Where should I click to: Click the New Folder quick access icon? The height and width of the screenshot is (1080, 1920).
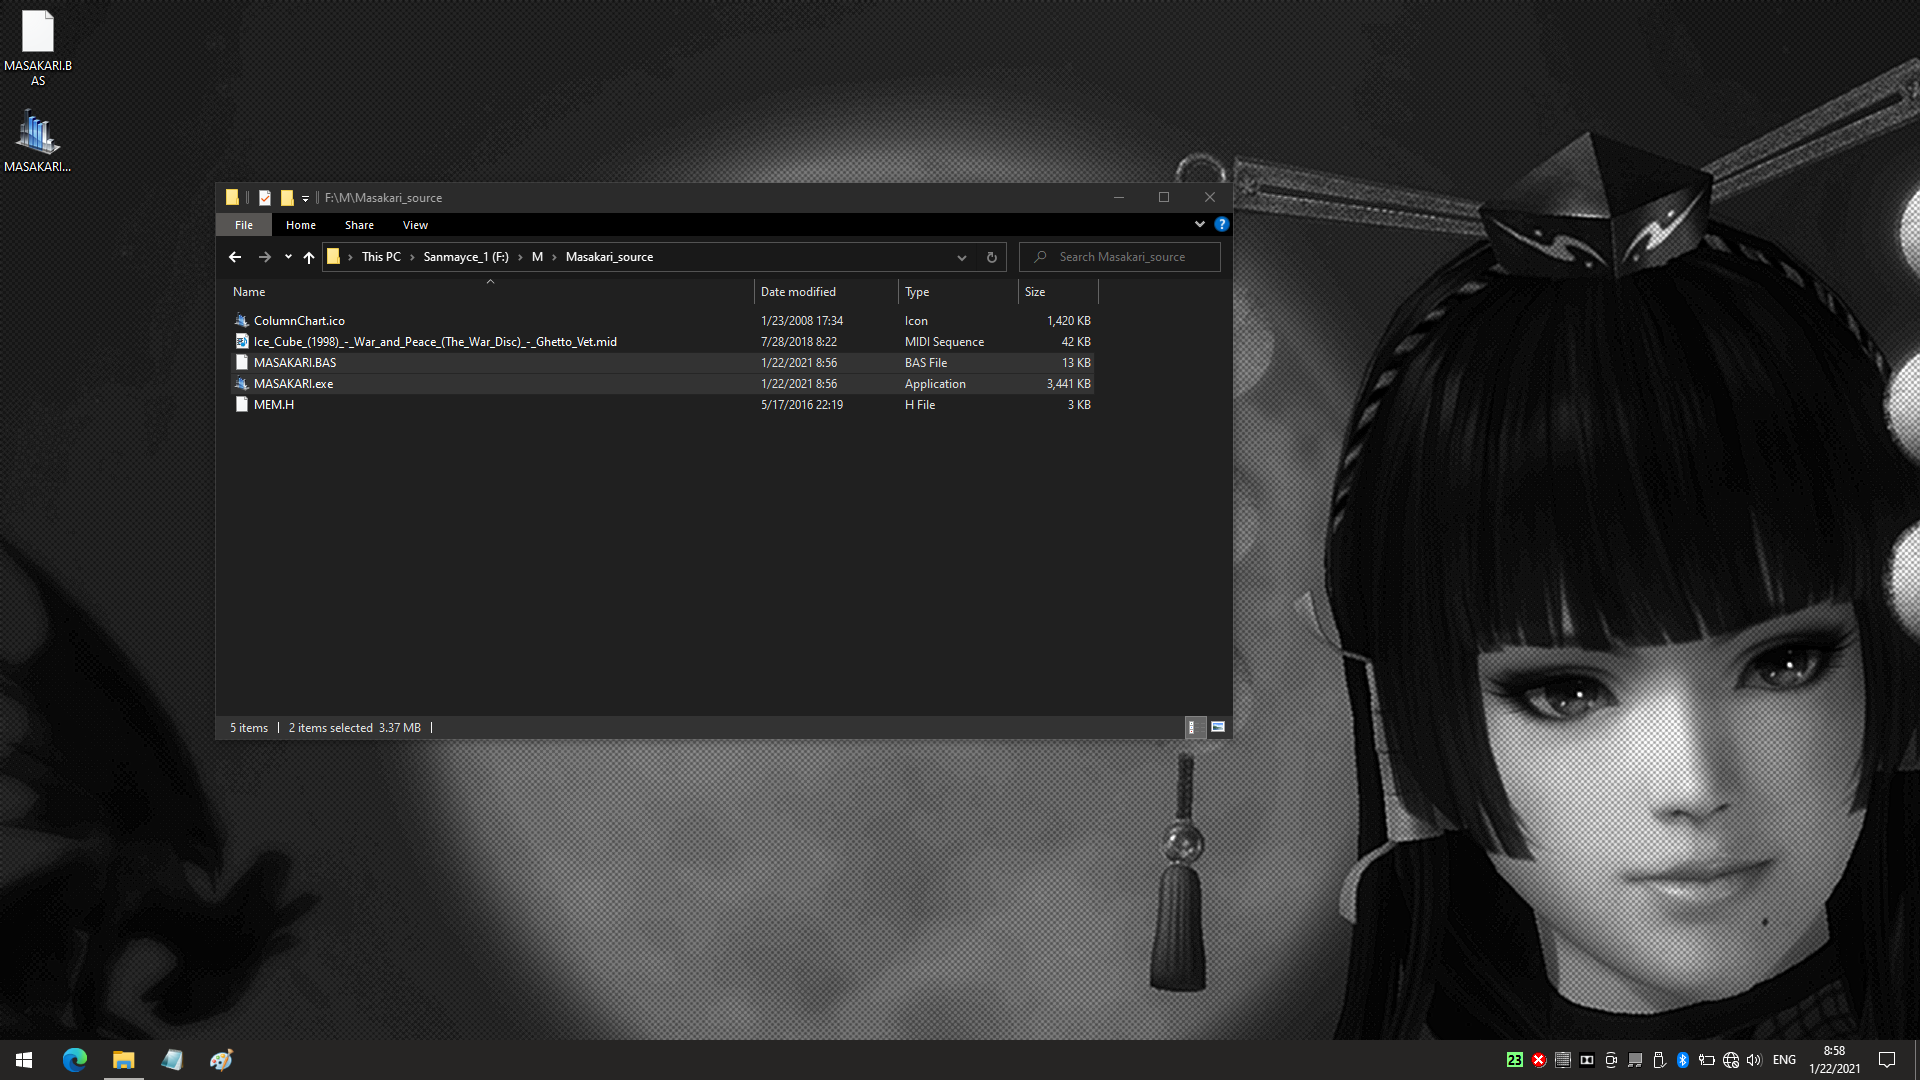tap(287, 198)
